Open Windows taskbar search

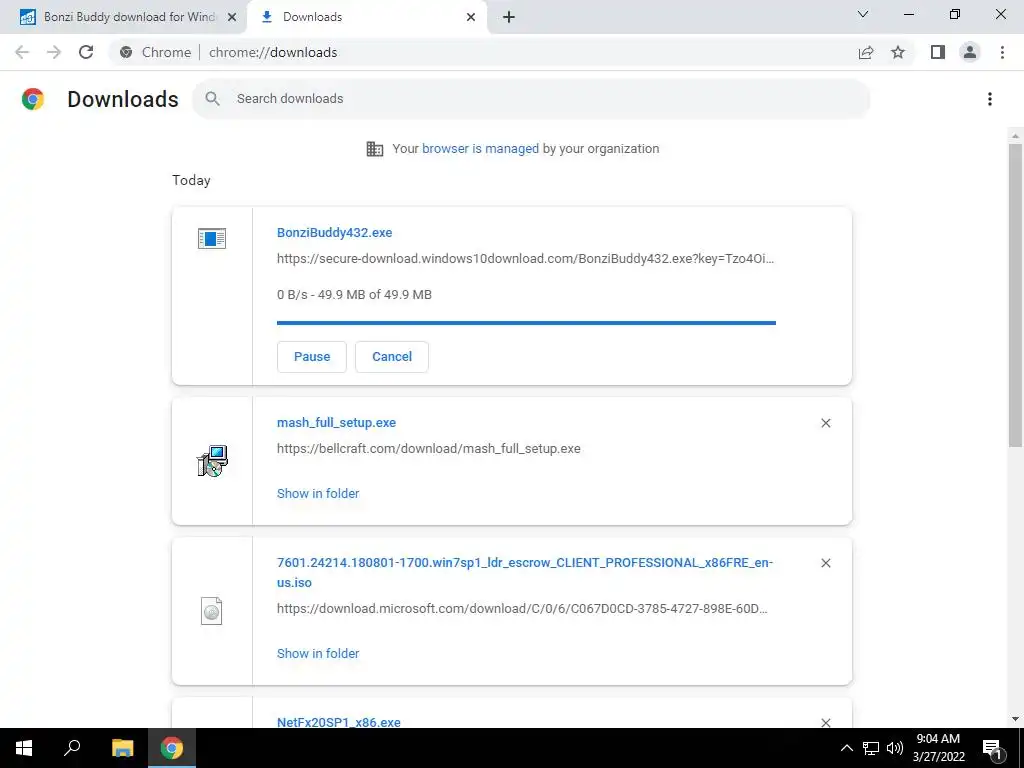click(x=72, y=748)
